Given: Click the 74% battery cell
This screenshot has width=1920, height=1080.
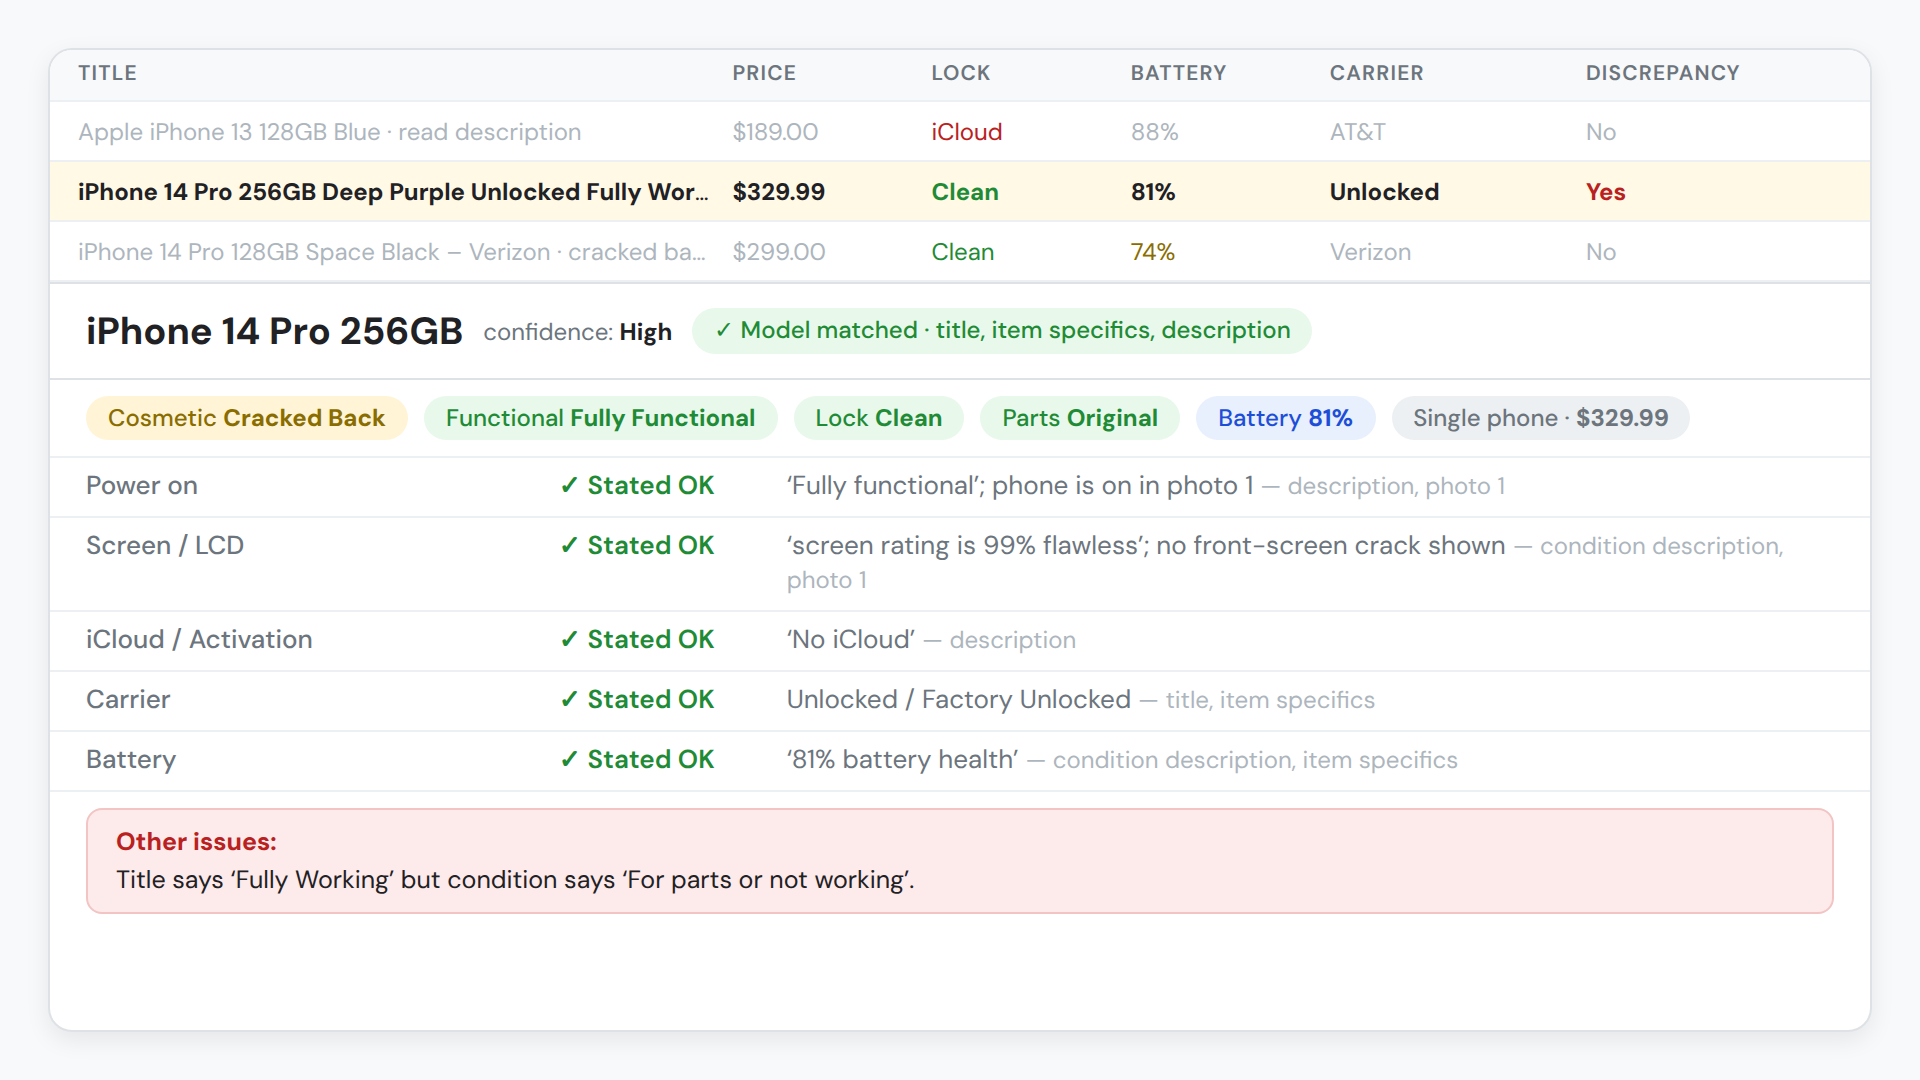Looking at the screenshot, I should [x=1152, y=252].
